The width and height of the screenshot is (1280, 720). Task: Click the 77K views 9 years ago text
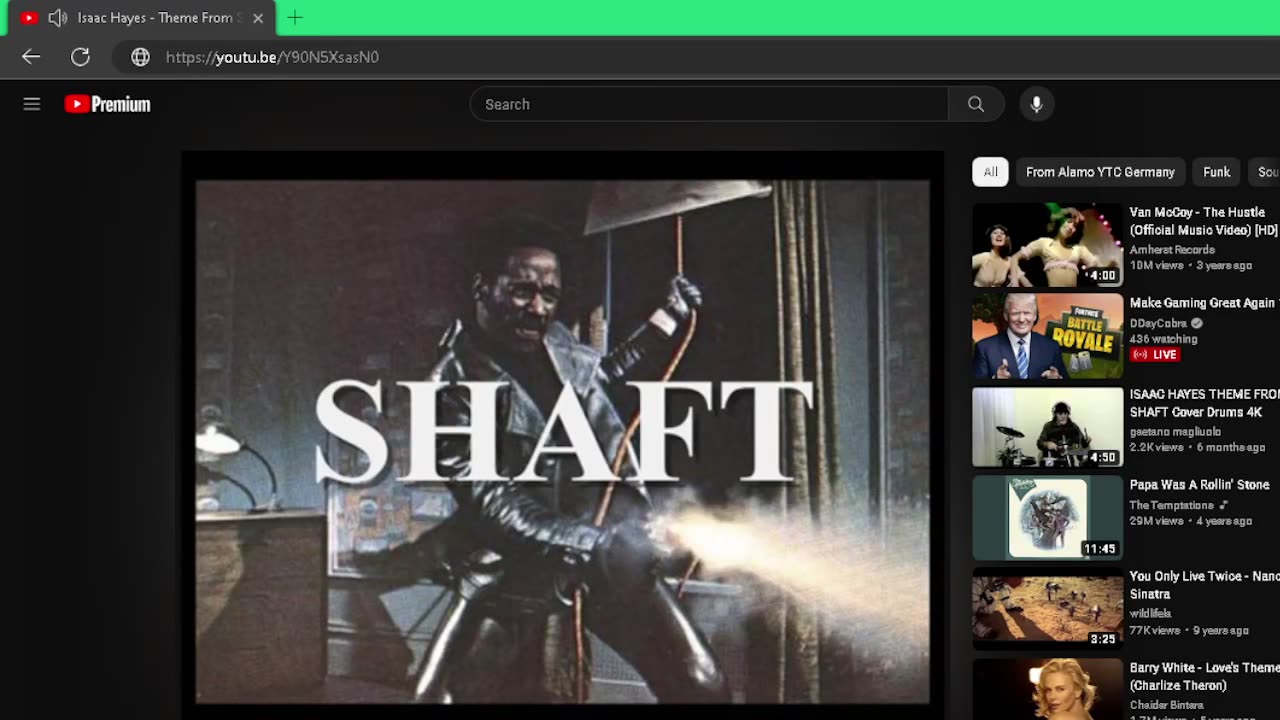pos(1189,630)
